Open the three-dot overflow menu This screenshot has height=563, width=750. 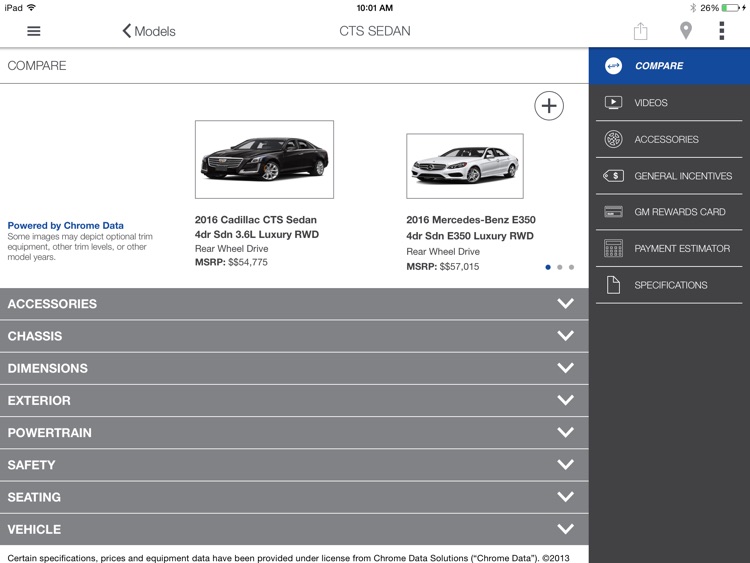tap(722, 31)
